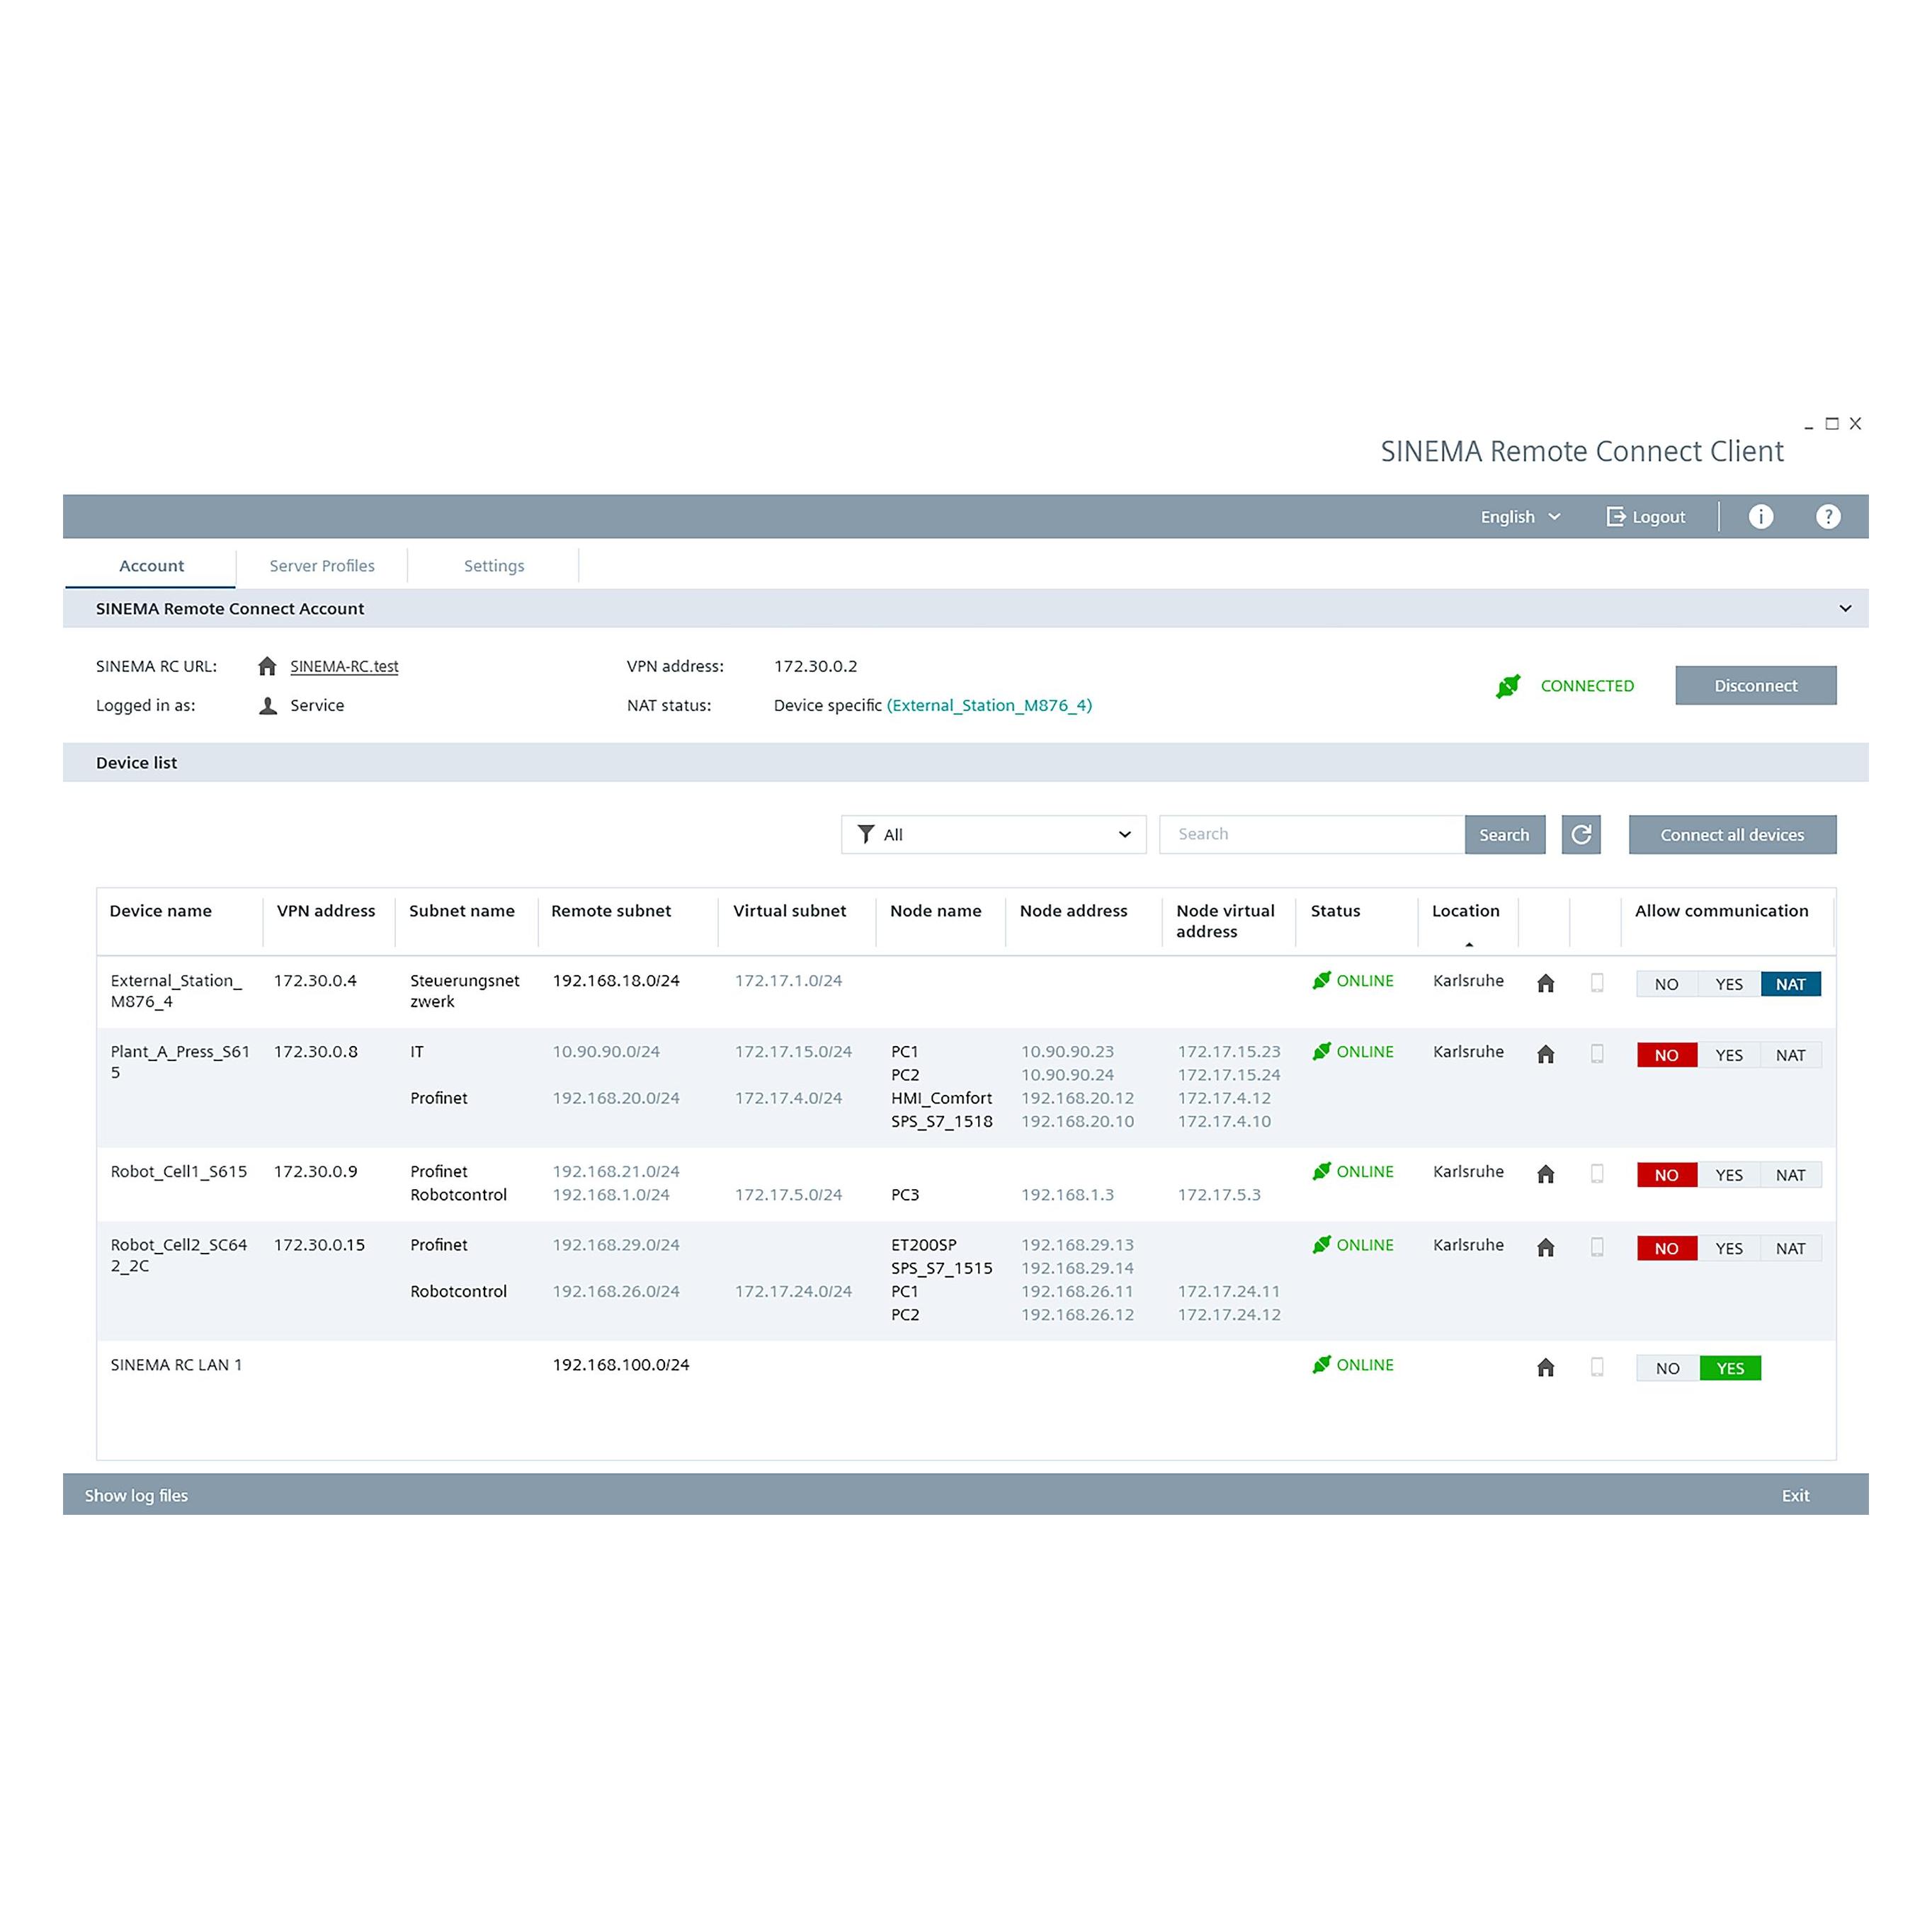Image resolution: width=1932 pixels, height=1932 pixels.
Task: Click Connect all devices button
Action: pos(1732,834)
